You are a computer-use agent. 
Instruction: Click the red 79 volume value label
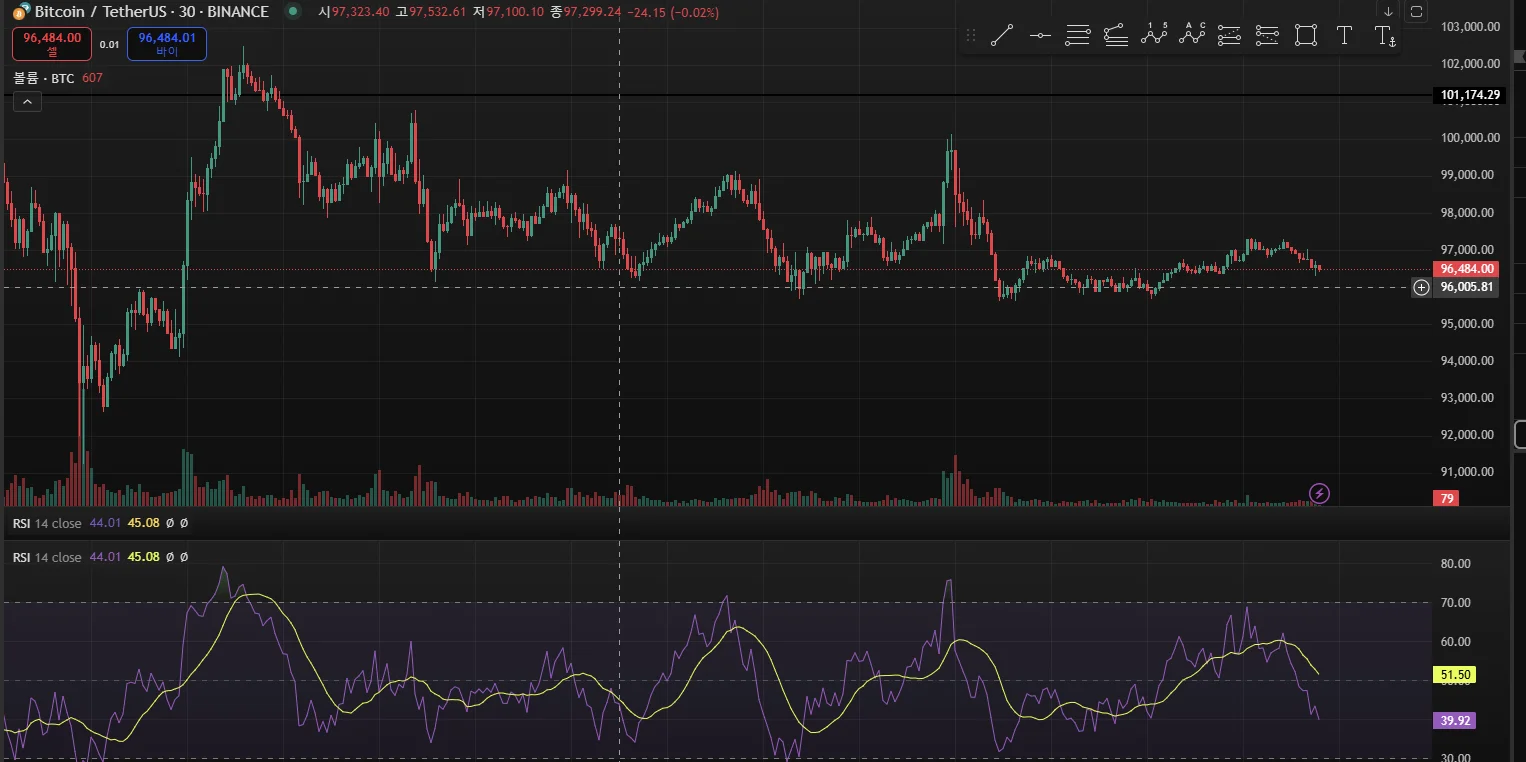pos(1445,498)
